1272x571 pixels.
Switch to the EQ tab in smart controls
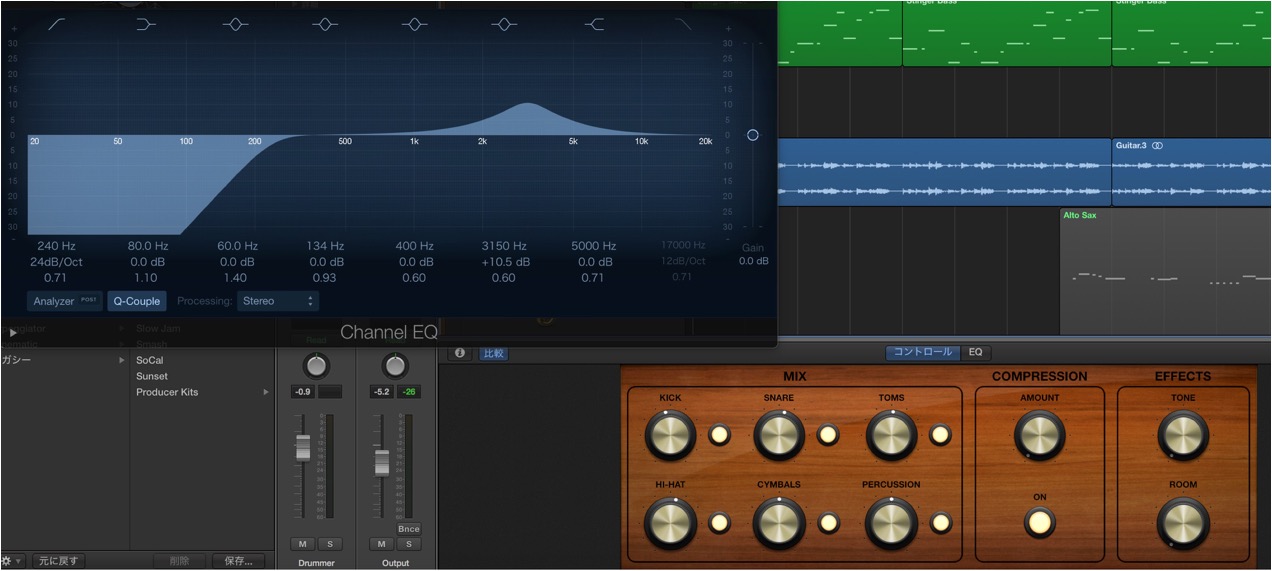[976, 352]
